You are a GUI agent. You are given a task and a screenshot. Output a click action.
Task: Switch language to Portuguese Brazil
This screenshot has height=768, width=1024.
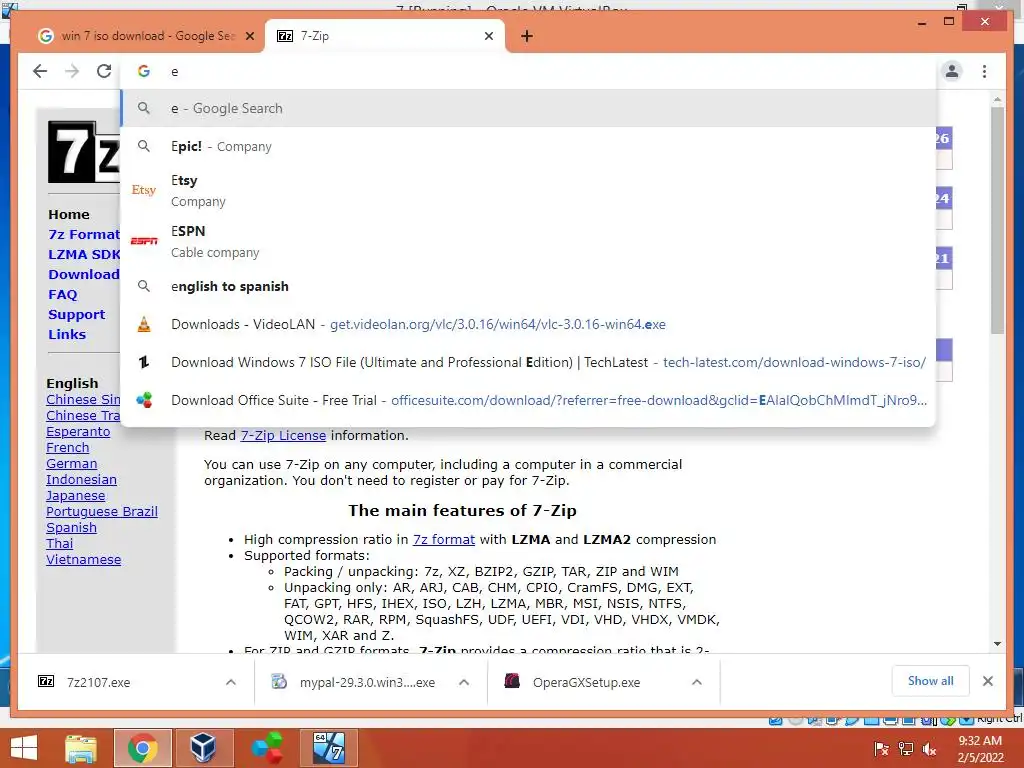pos(102,511)
